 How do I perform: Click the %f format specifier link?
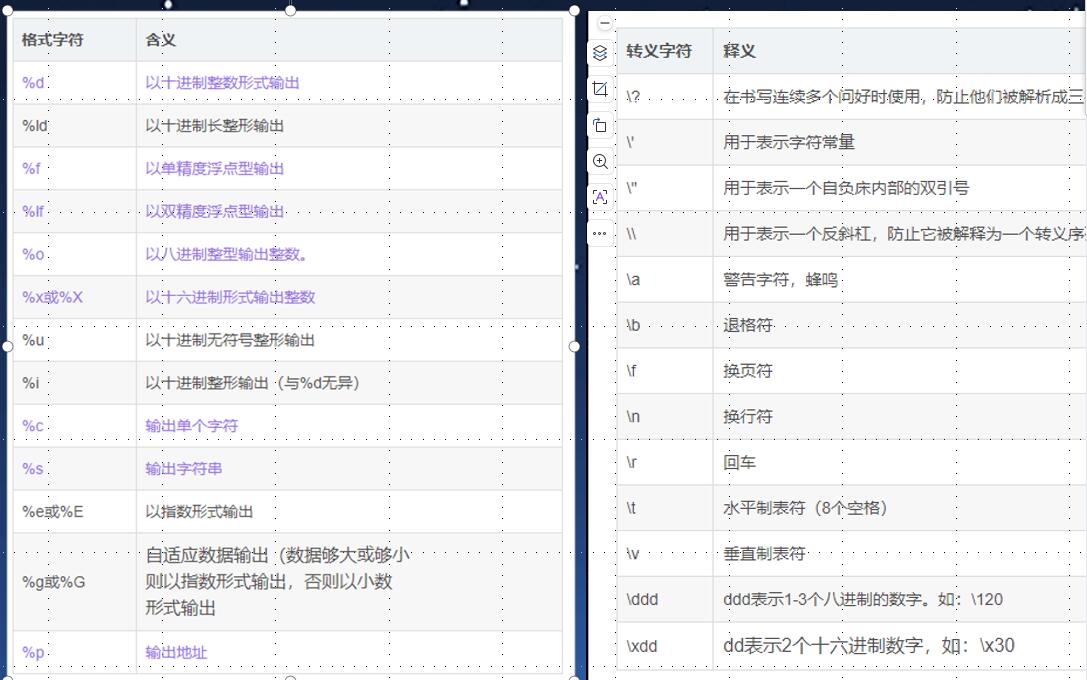click(x=29, y=168)
